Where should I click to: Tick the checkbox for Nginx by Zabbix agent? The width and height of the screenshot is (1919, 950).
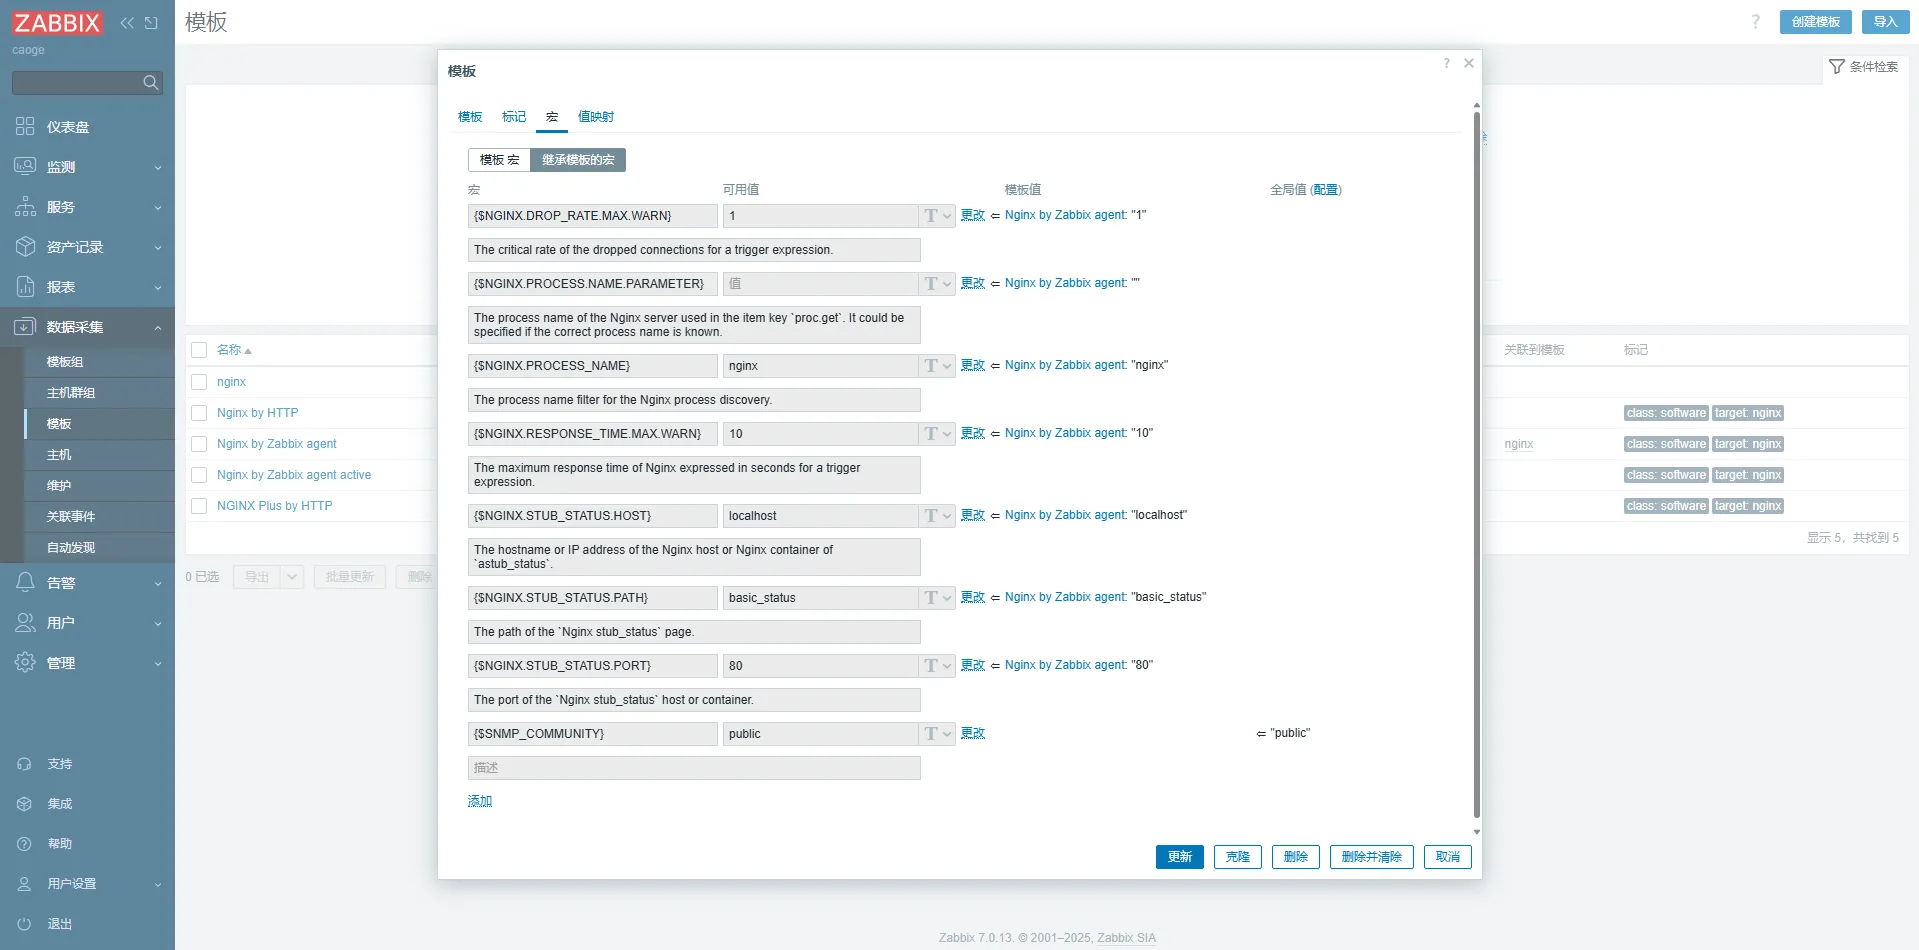click(x=199, y=444)
